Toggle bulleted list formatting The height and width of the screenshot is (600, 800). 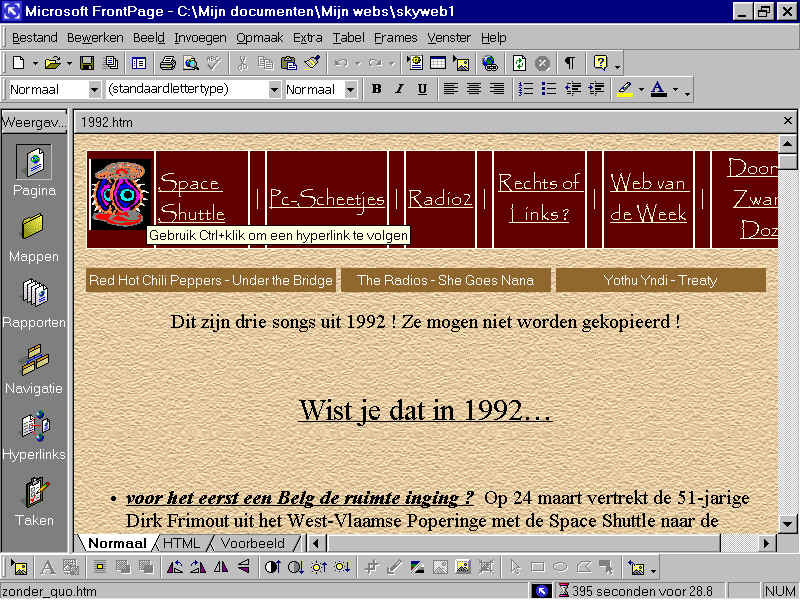click(x=549, y=89)
